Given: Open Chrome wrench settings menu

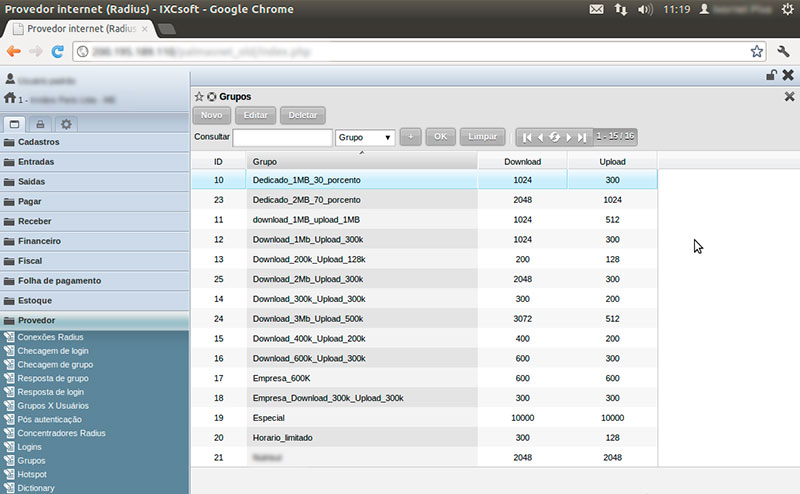Looking at the screenshot, I should tap(783, 51).
